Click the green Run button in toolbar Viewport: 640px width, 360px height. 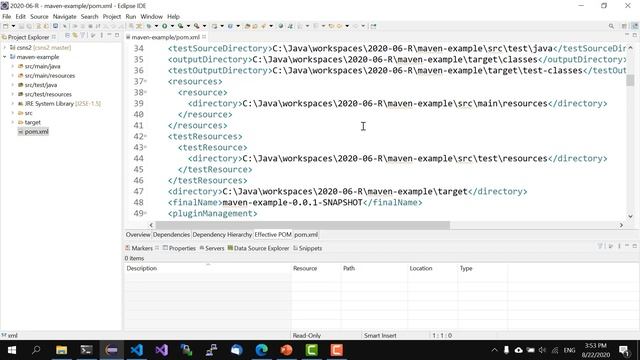click(x=164, y=26)
